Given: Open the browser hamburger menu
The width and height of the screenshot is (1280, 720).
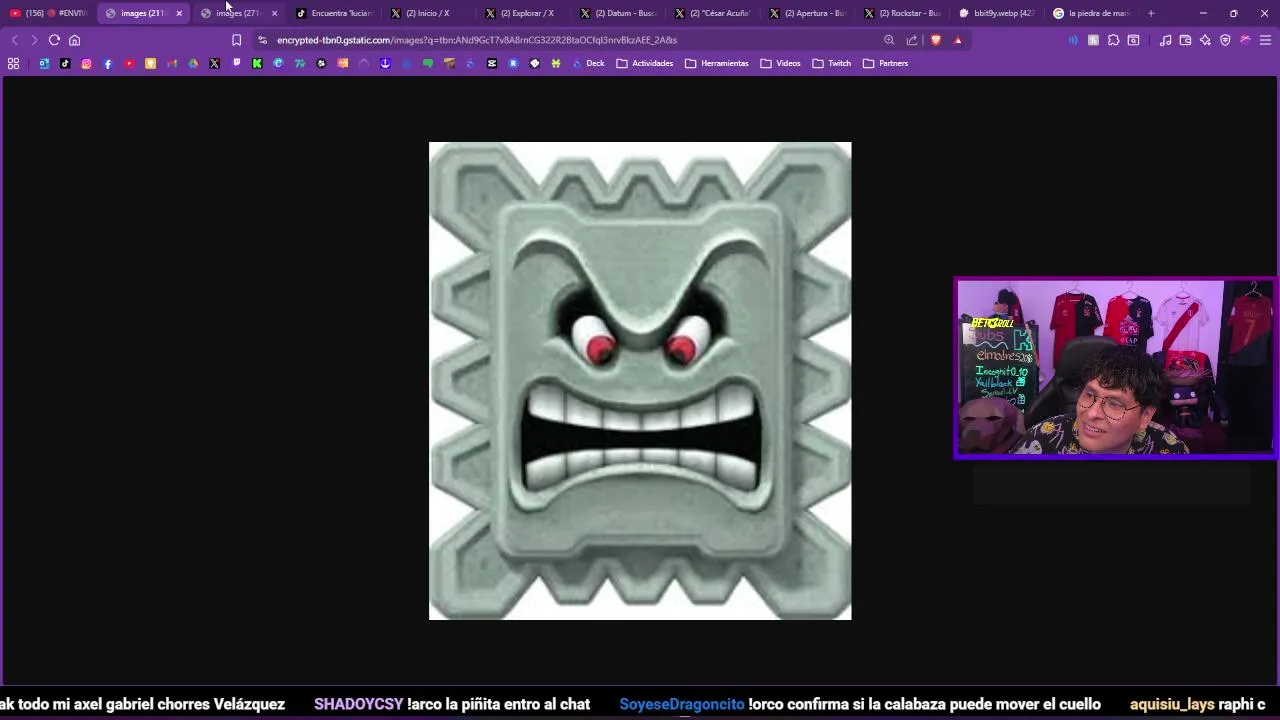Looking at the screenshot, I should (1265, 40).
